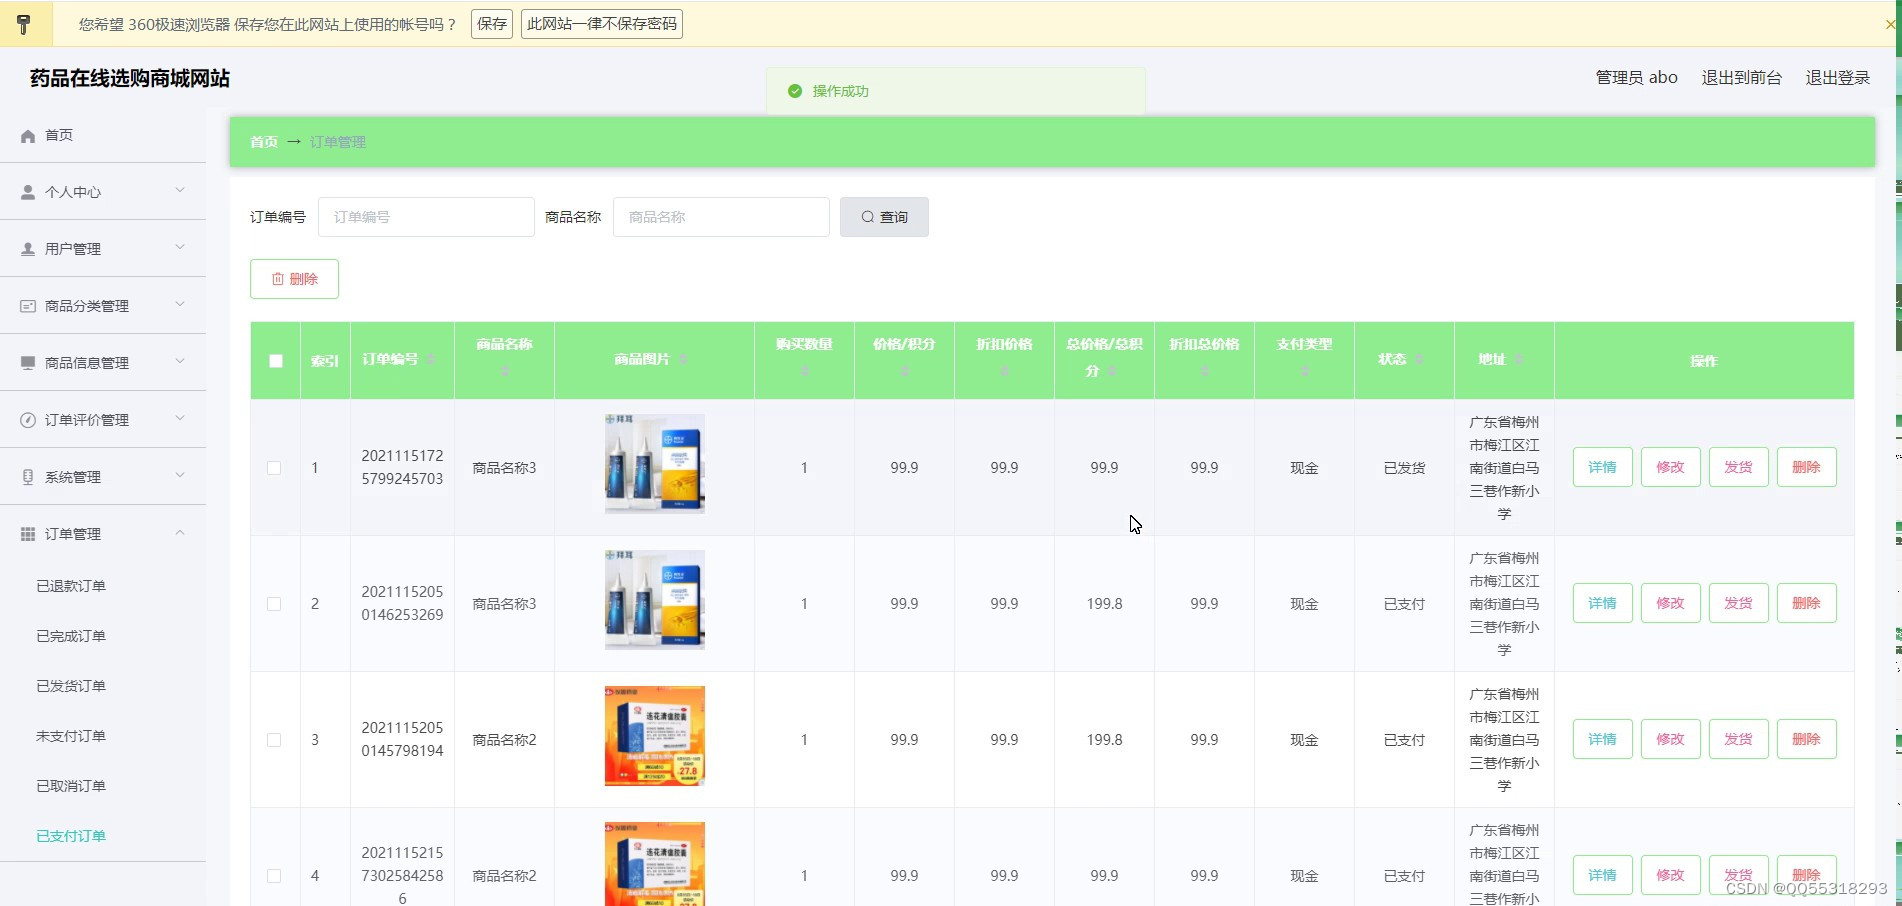Check the checkbox for row 1
The height and width of the screenshot is (906, 1902).
[274, 468]
